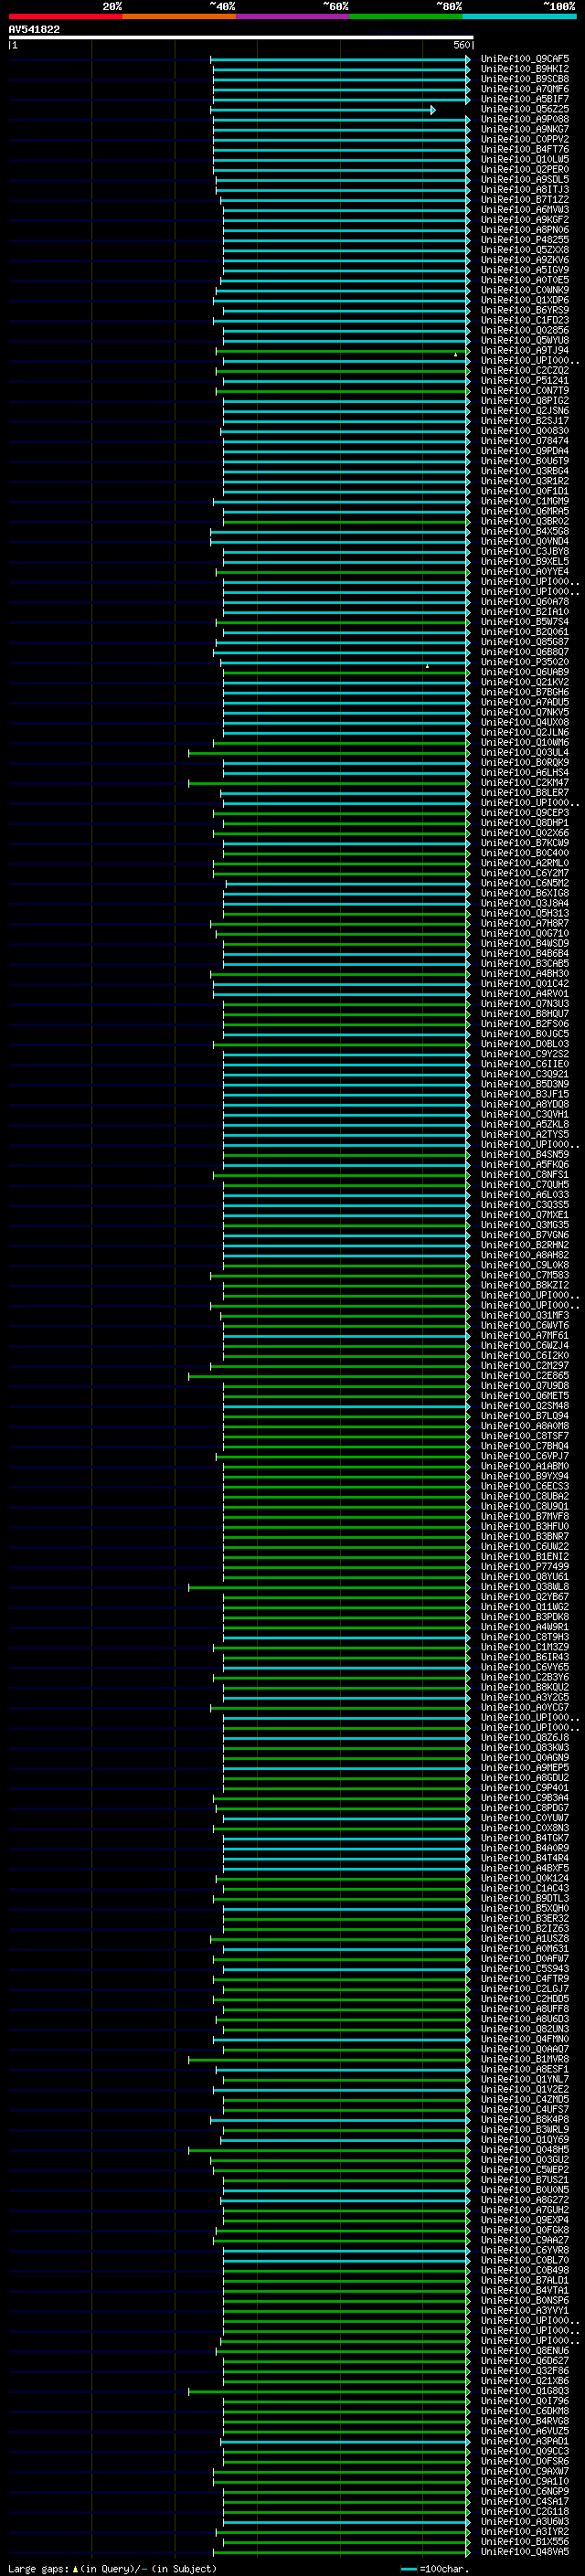
Task: Open hit UniRef100_P48255
Action: click(x=525, y=240)
